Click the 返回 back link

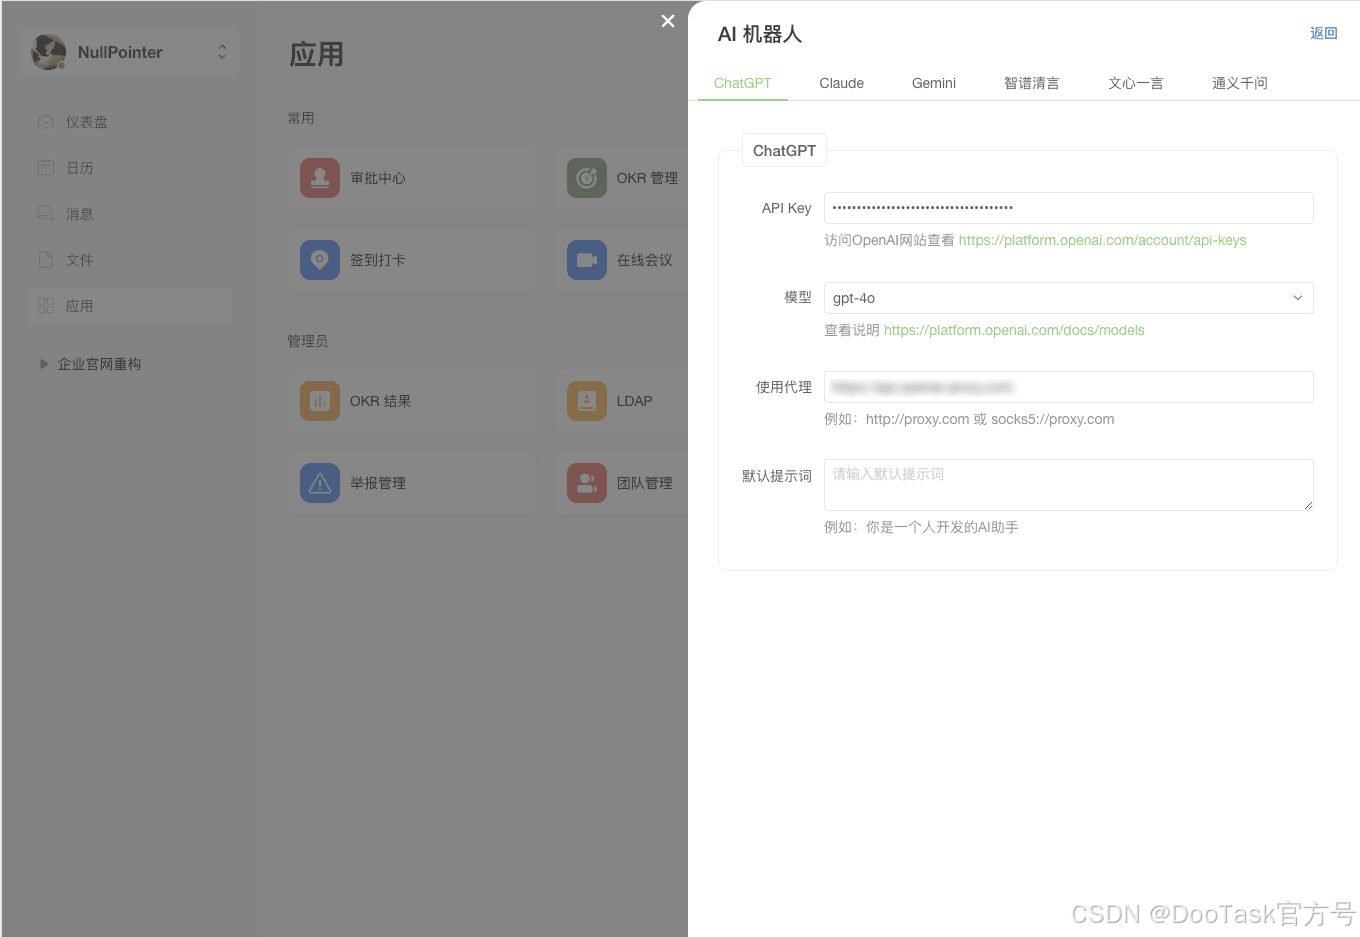1324,33
